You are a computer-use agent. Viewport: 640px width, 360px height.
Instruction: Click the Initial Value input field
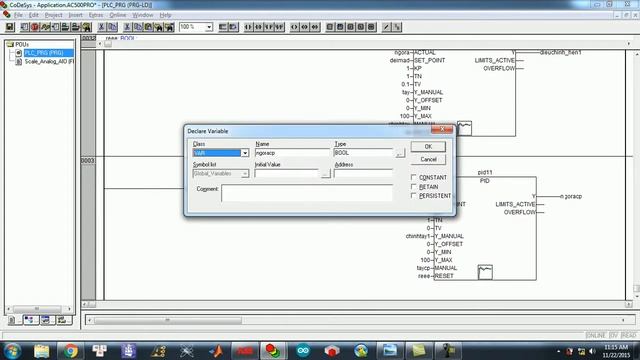pos(287,174)
